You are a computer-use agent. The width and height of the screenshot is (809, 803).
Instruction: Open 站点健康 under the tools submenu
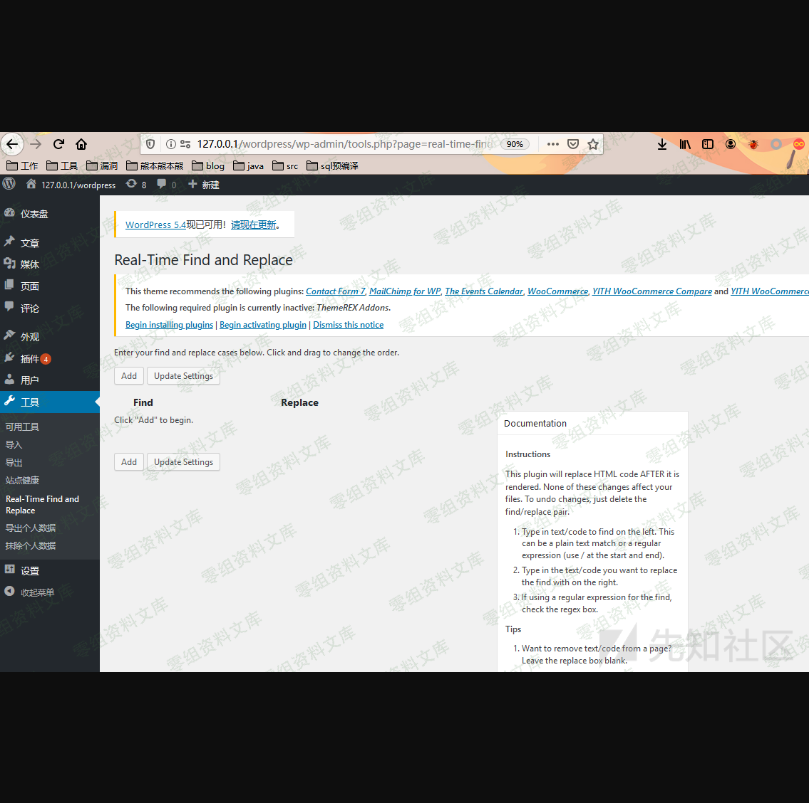tap(22, 480)
